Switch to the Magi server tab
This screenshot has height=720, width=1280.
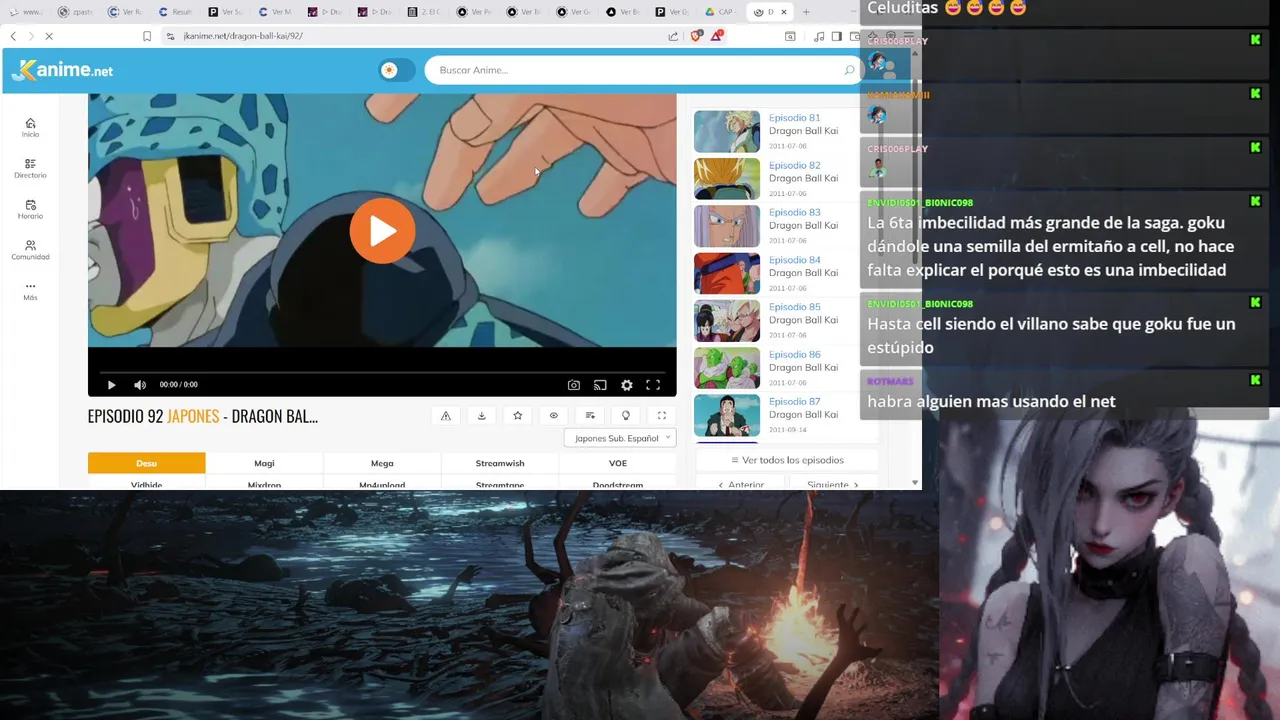point(264,463)
